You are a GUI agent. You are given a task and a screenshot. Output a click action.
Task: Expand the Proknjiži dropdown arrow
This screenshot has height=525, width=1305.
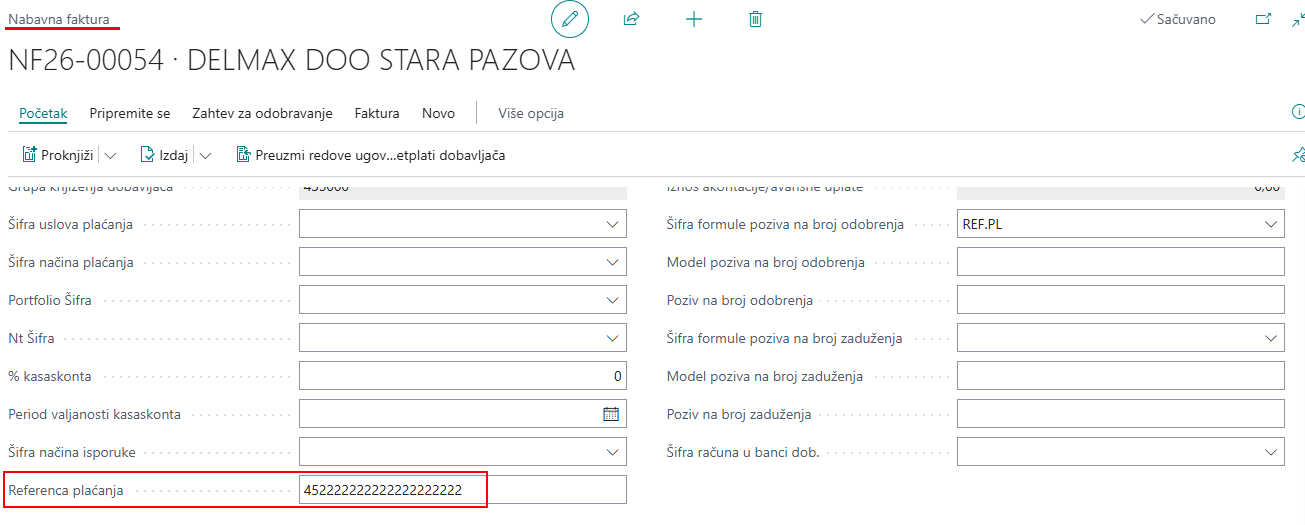(110, 155)
